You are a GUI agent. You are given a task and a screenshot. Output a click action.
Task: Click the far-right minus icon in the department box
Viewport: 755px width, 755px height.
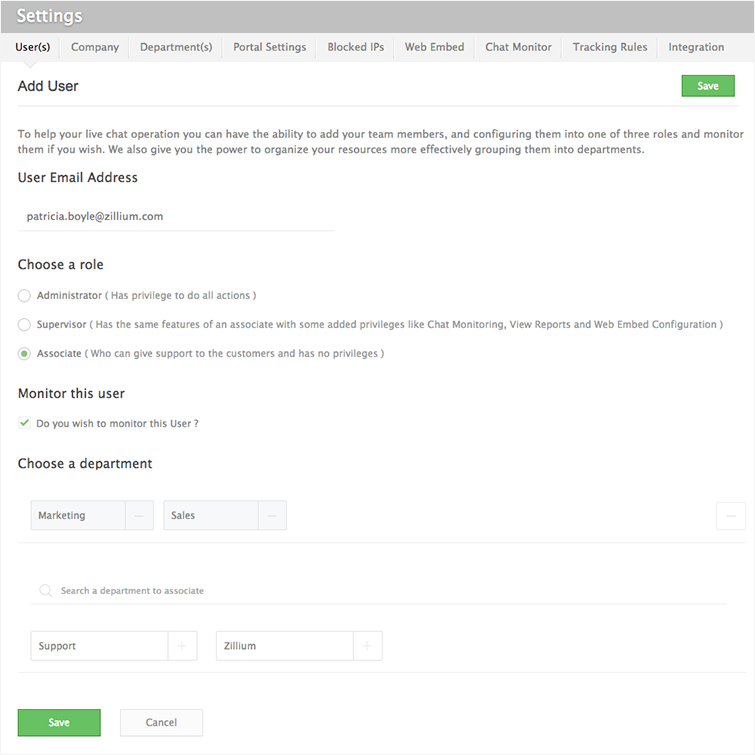point(731,516)
